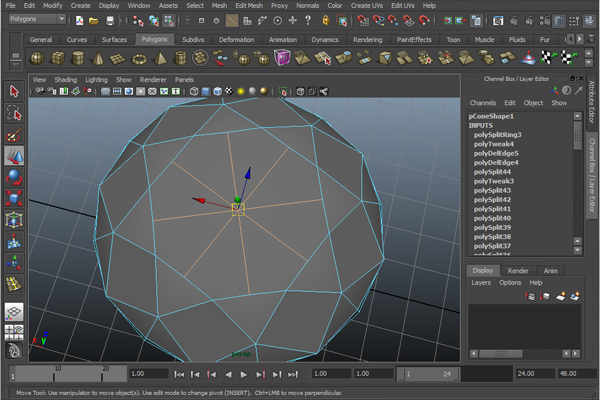Toggle smooth shade all viewport button
600x400 pixels.
click(x=206, y=91)
